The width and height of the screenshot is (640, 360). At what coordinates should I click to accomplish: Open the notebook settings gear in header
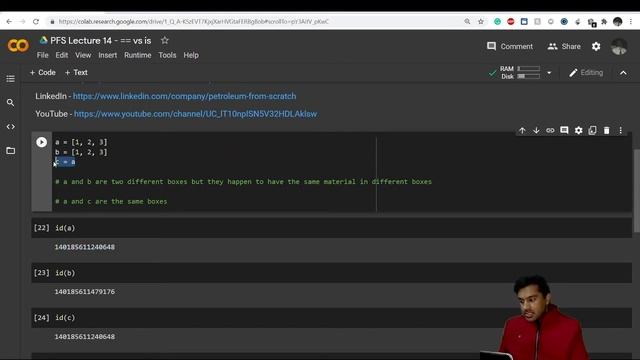click(596, 47)
